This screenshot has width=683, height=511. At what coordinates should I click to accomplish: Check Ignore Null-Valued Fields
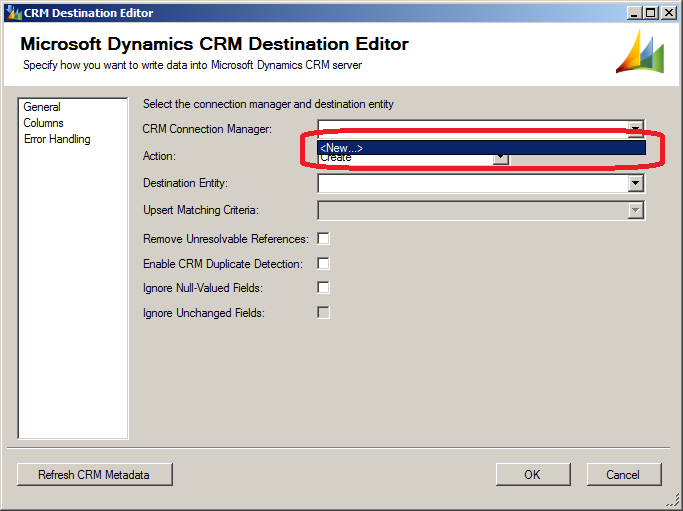pos(323,288)
